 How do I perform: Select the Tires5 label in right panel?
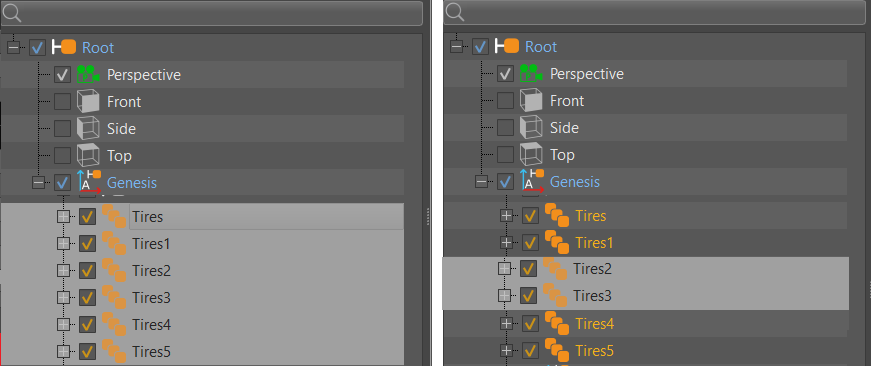pos(594,350)
